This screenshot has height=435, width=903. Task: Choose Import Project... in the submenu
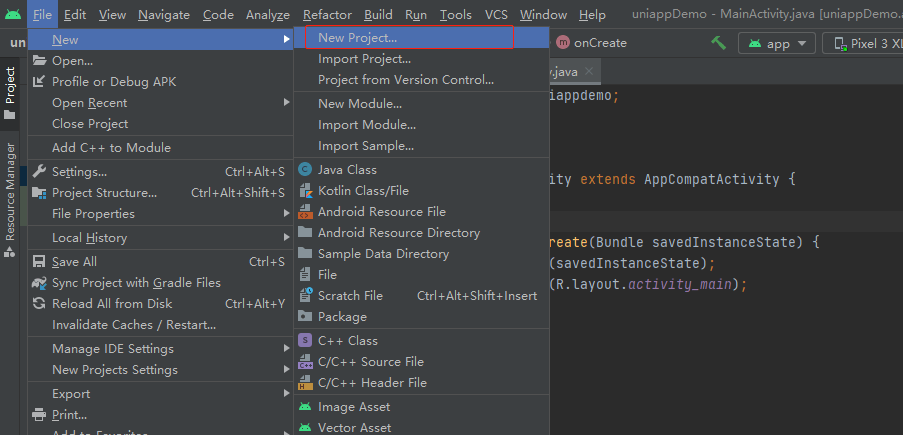[421, 59]
